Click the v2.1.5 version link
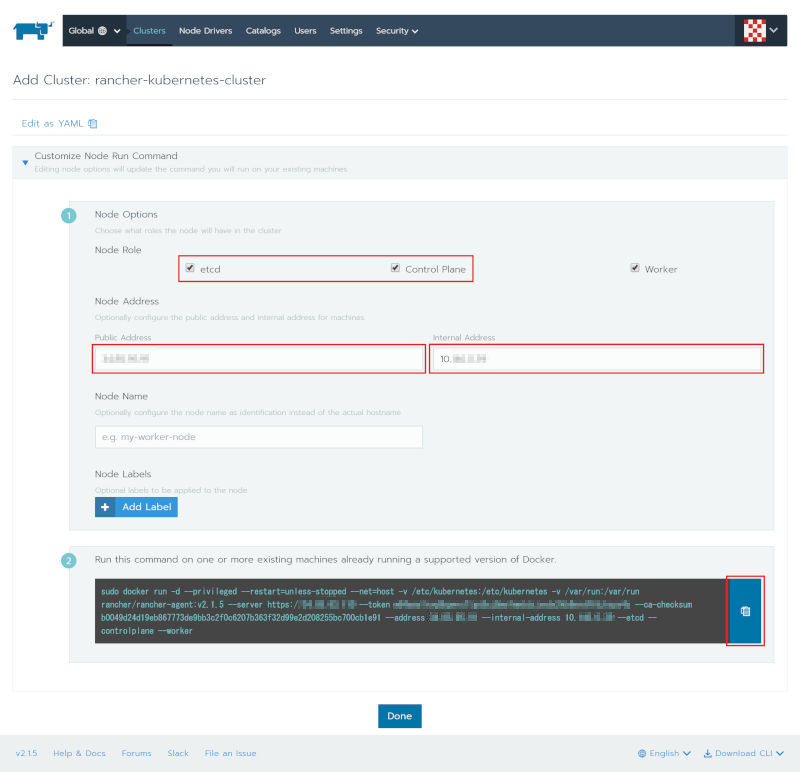800x772 pixels. pos(27,753)
